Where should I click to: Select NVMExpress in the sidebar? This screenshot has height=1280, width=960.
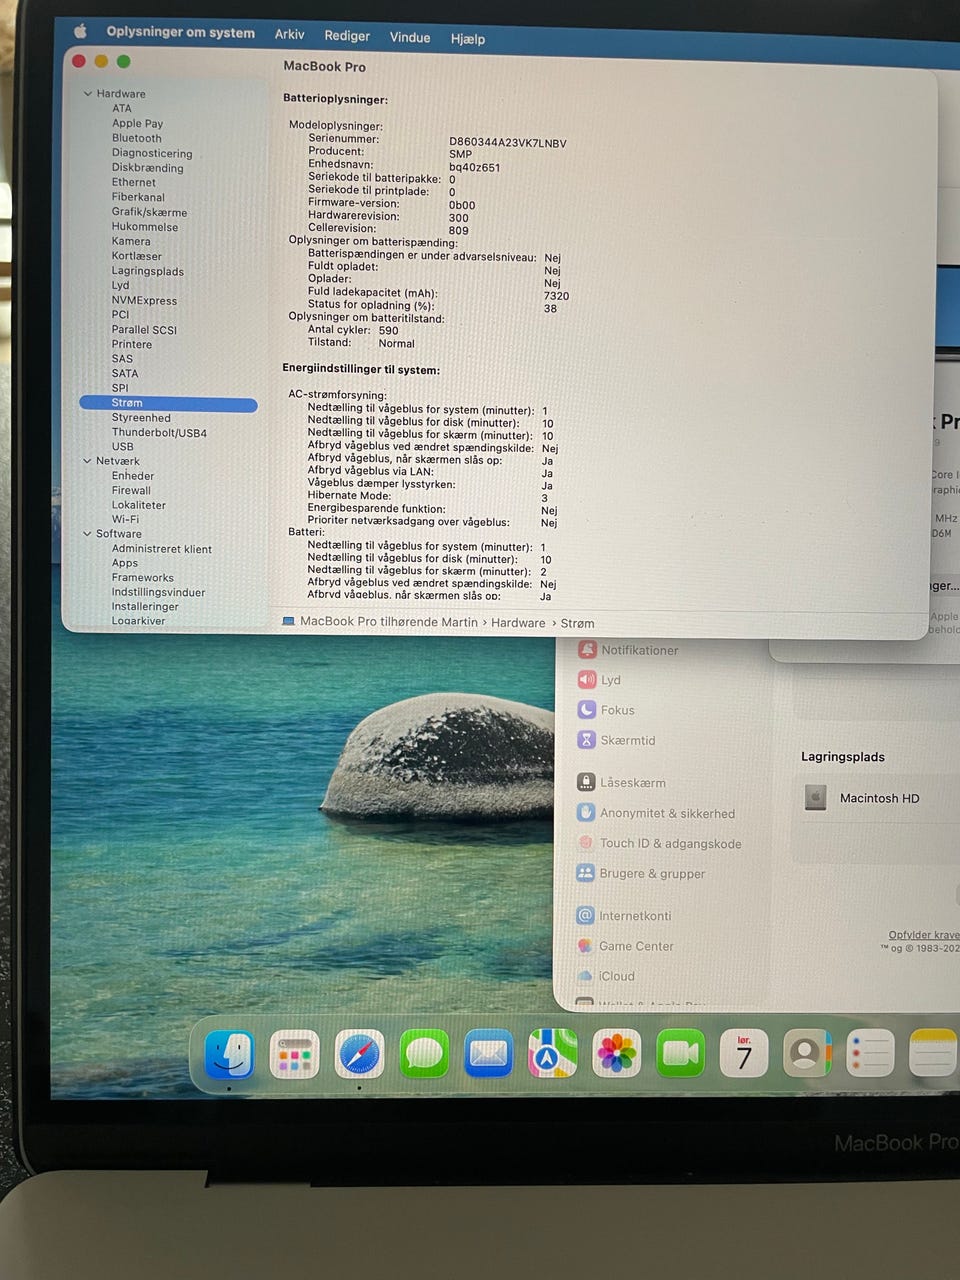pos(144,300)
